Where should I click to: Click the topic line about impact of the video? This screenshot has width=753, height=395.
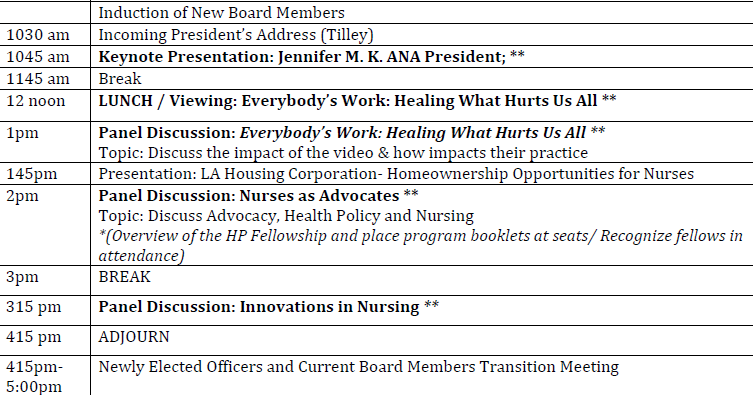(x=343, y=153)
